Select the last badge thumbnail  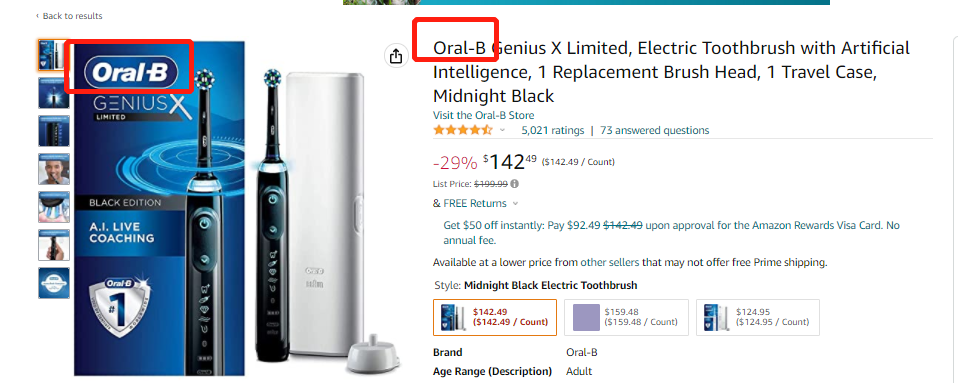click(x=54, y=283)
